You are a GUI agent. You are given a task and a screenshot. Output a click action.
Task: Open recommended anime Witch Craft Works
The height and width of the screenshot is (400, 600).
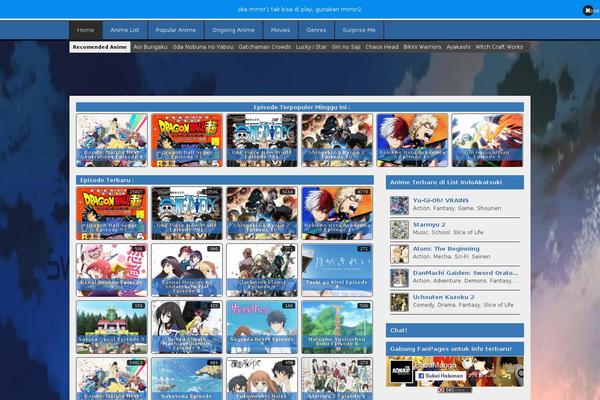point(499,47)
